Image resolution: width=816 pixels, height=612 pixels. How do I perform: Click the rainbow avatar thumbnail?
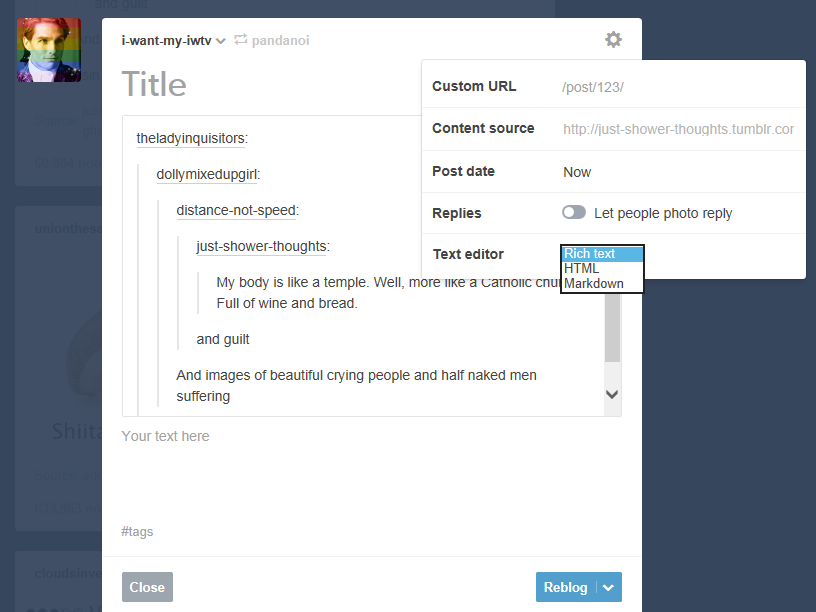(x=49, y=50)
